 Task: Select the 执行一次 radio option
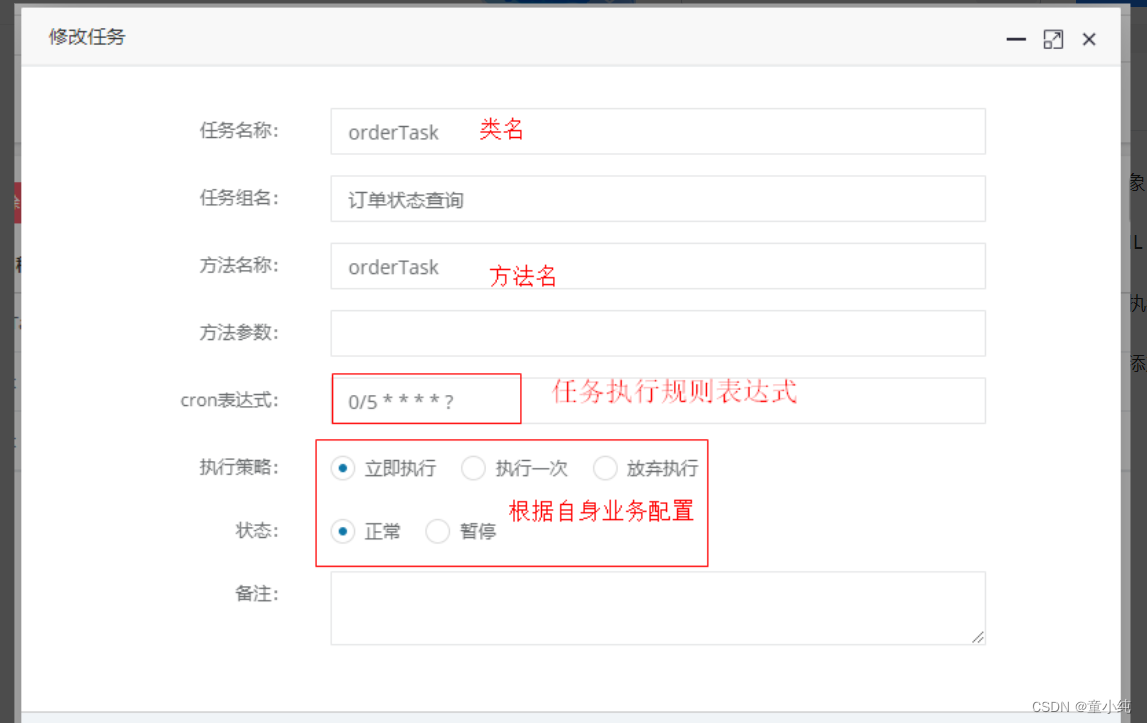(473, 468)
